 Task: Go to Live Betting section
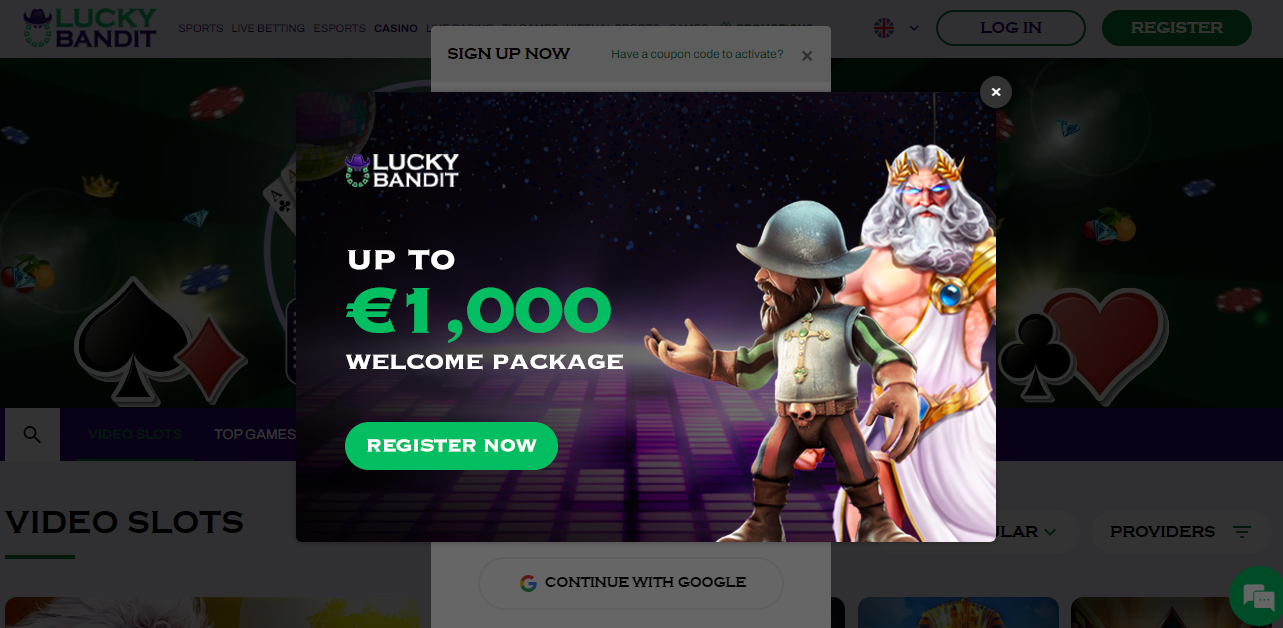[x=268, y=28]
